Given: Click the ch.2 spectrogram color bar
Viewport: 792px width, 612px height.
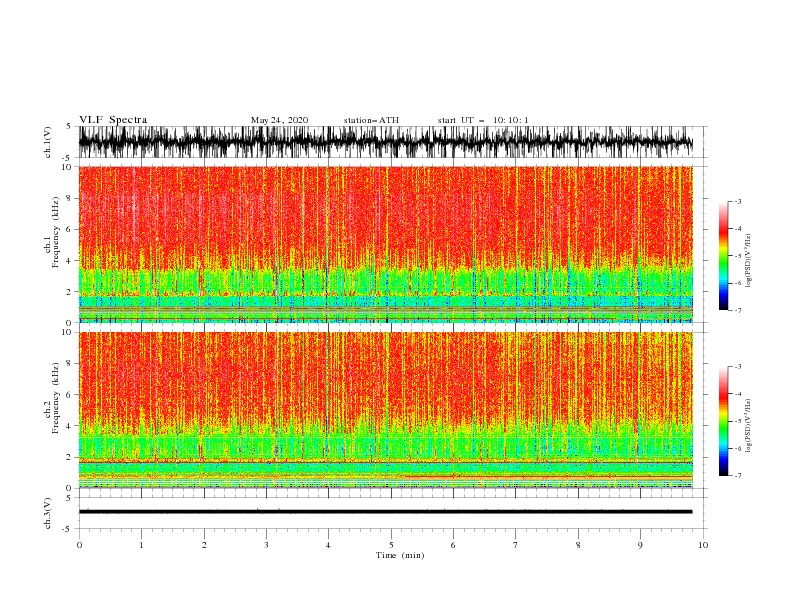Looking at the screenshot, I should 723,421.
